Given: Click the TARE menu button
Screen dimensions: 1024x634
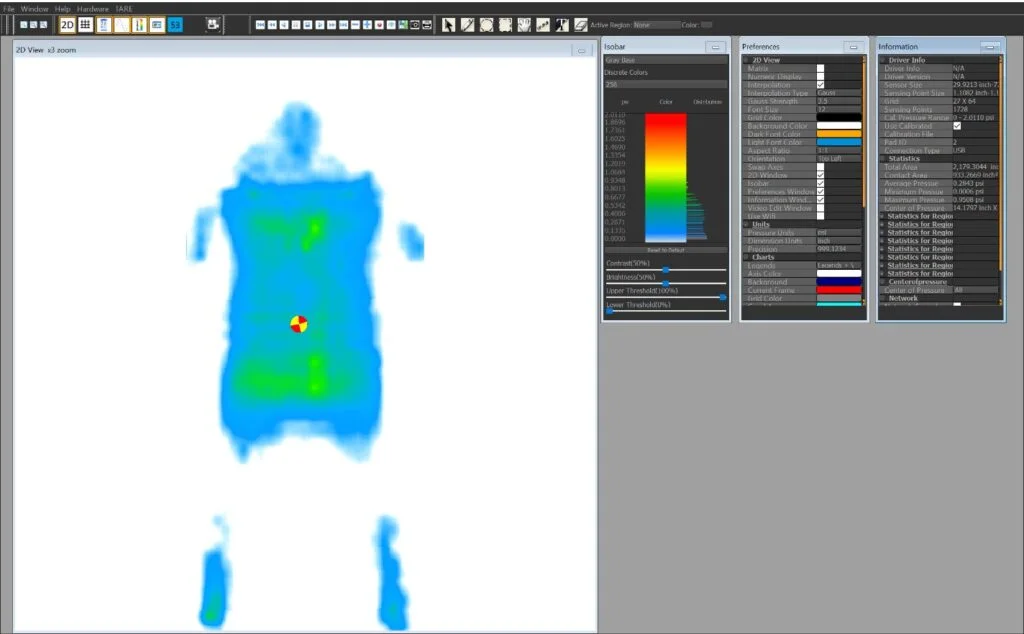Looking at the screenshot, I should pyautogui.click(x=124, y=8).
